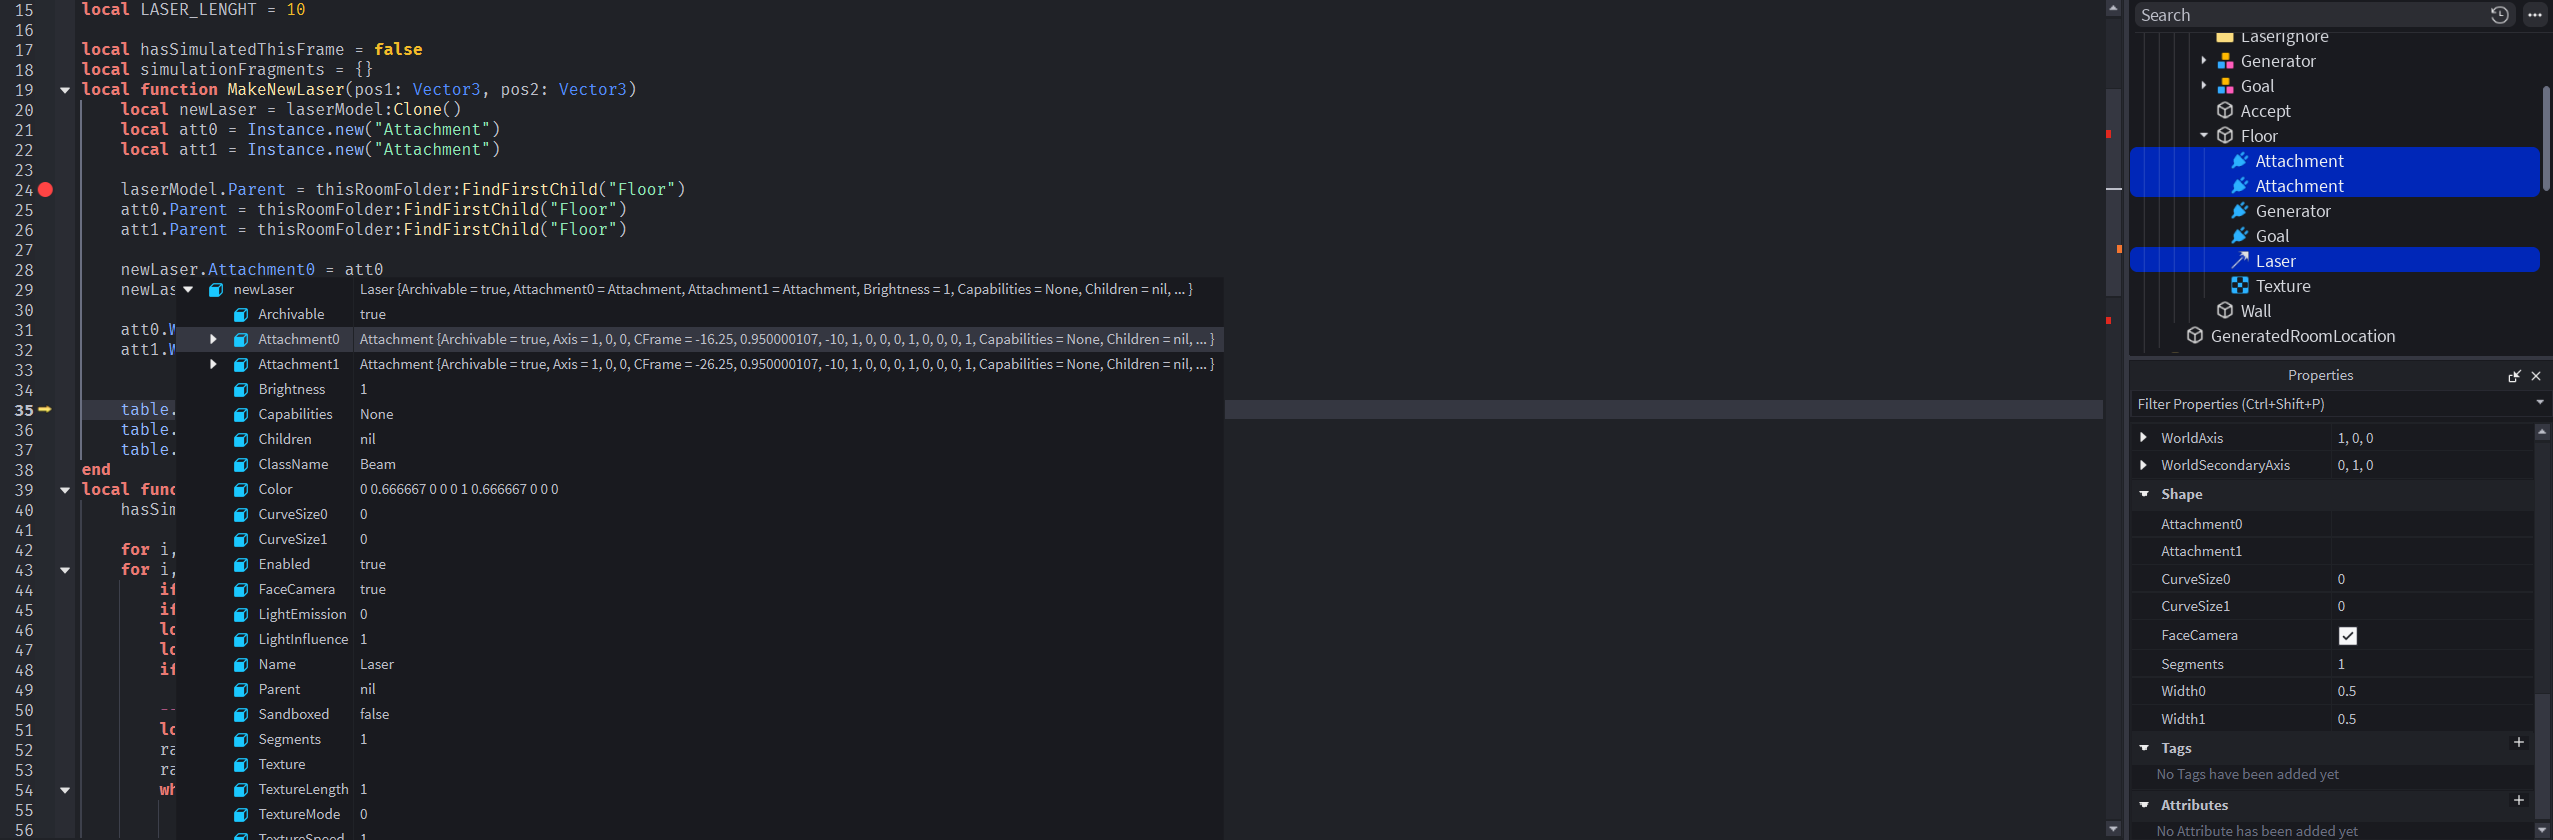Click the Accept part cube icon
This screenshot has height=840, width=2553.
[2225, 110]
